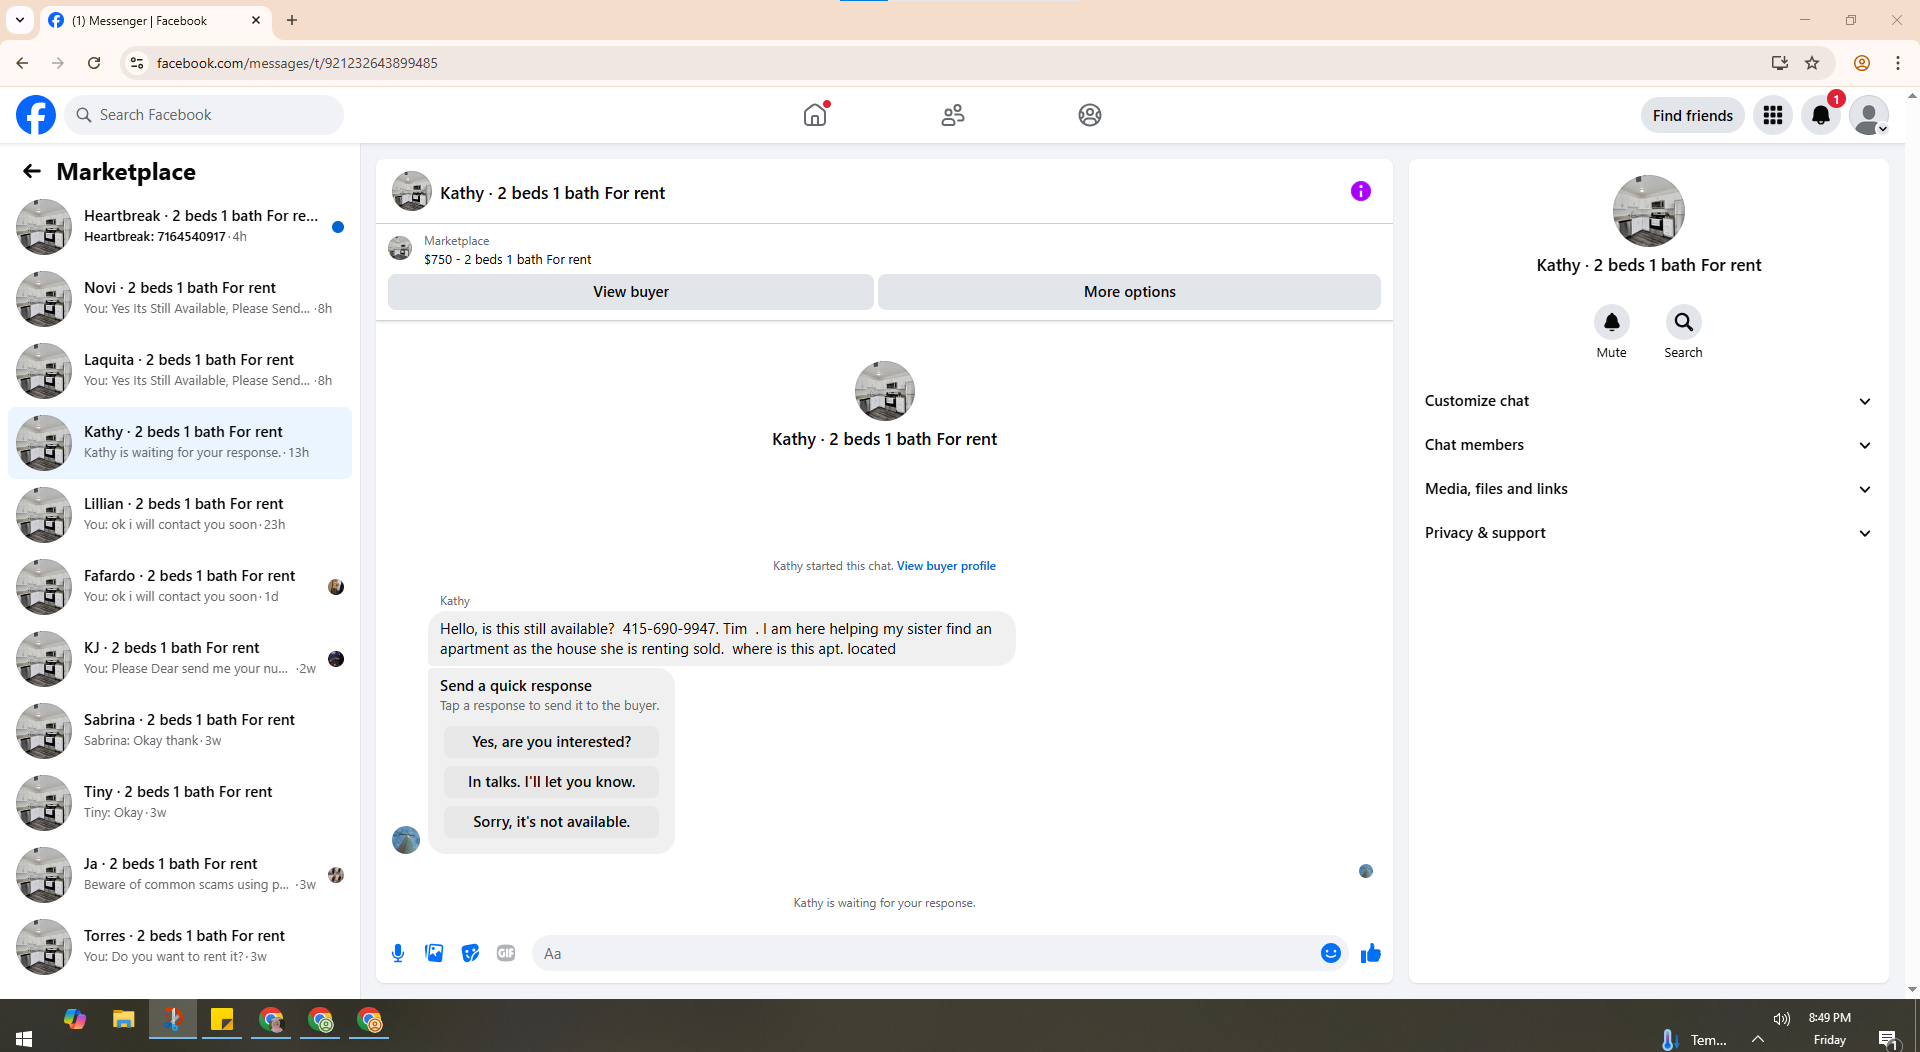Go to the Home feed icon
Screen dimensions: 1920x1052
pyautogui.click(x=815, y=115)
